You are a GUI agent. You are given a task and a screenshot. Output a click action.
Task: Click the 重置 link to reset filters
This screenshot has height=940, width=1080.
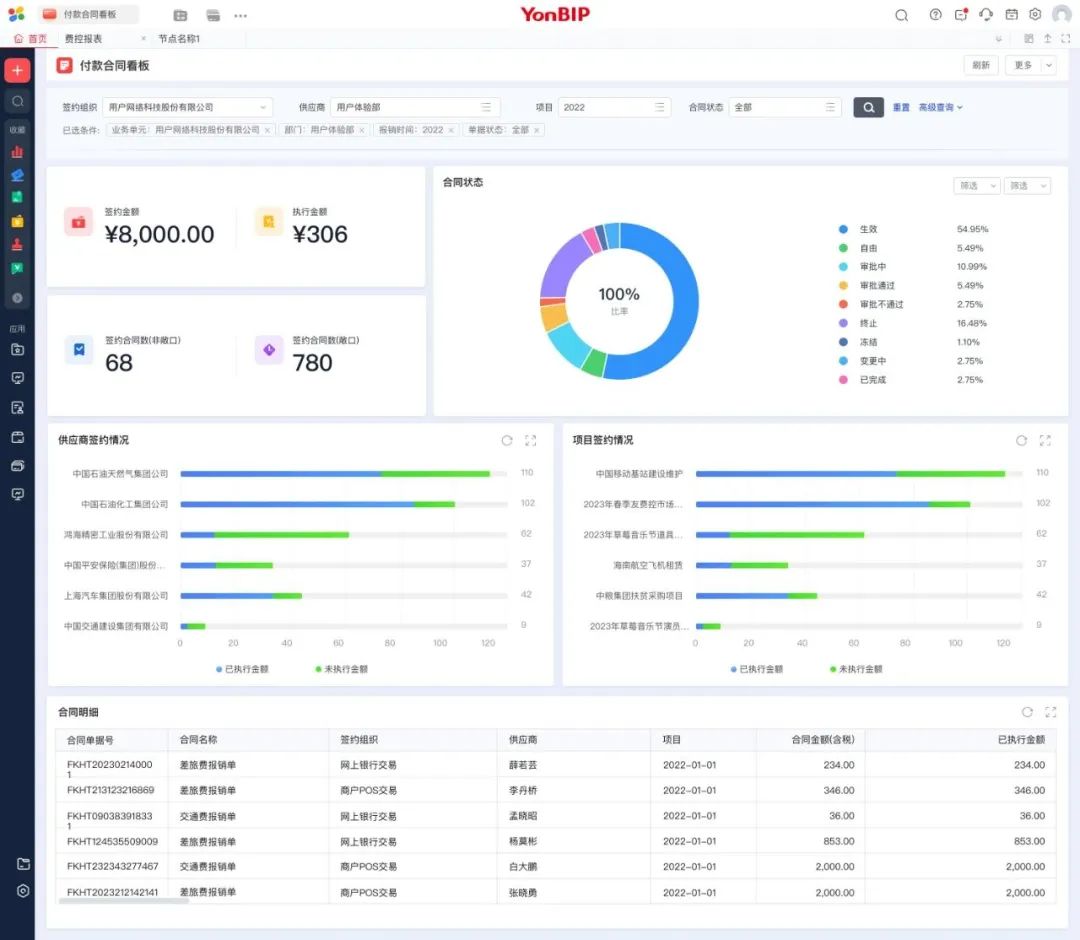point(901,107)
